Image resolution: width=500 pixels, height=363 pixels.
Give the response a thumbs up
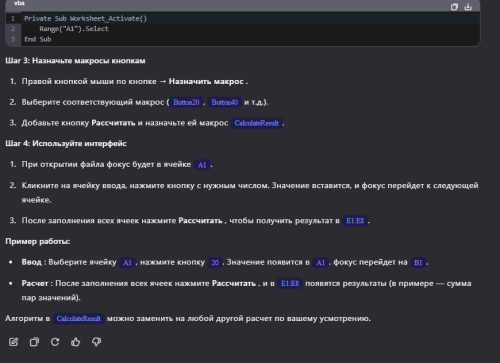coord(76,342)
